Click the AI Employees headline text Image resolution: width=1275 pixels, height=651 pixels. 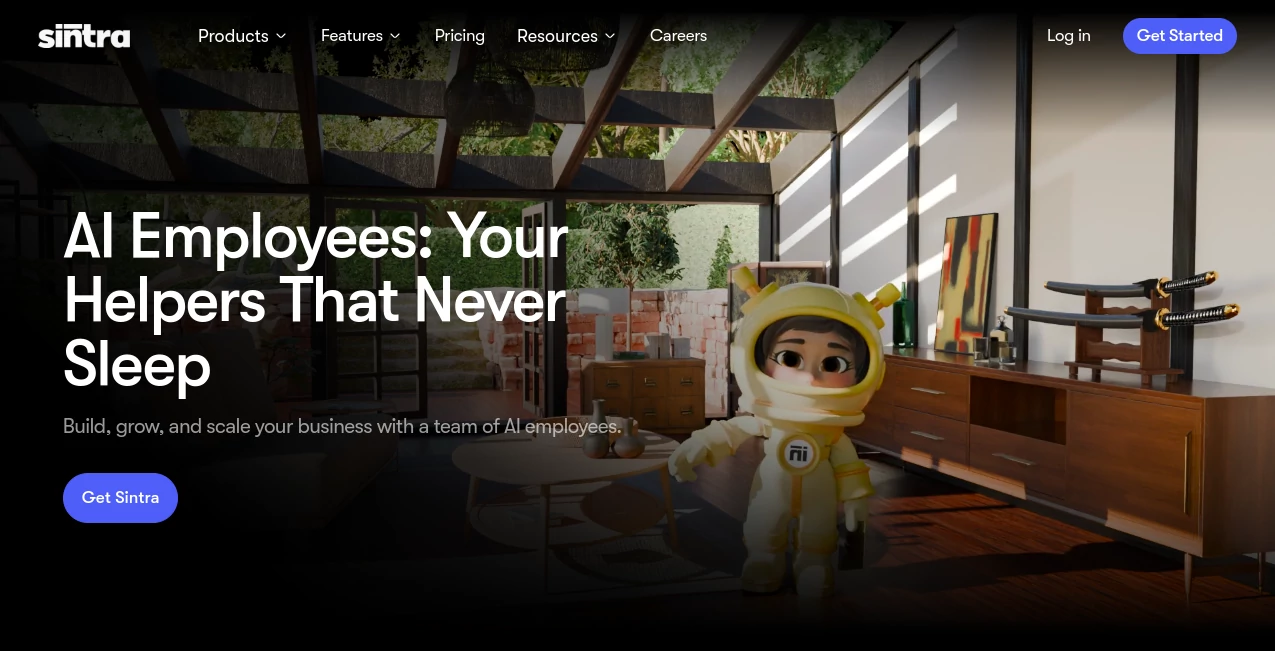pos(316,300)
